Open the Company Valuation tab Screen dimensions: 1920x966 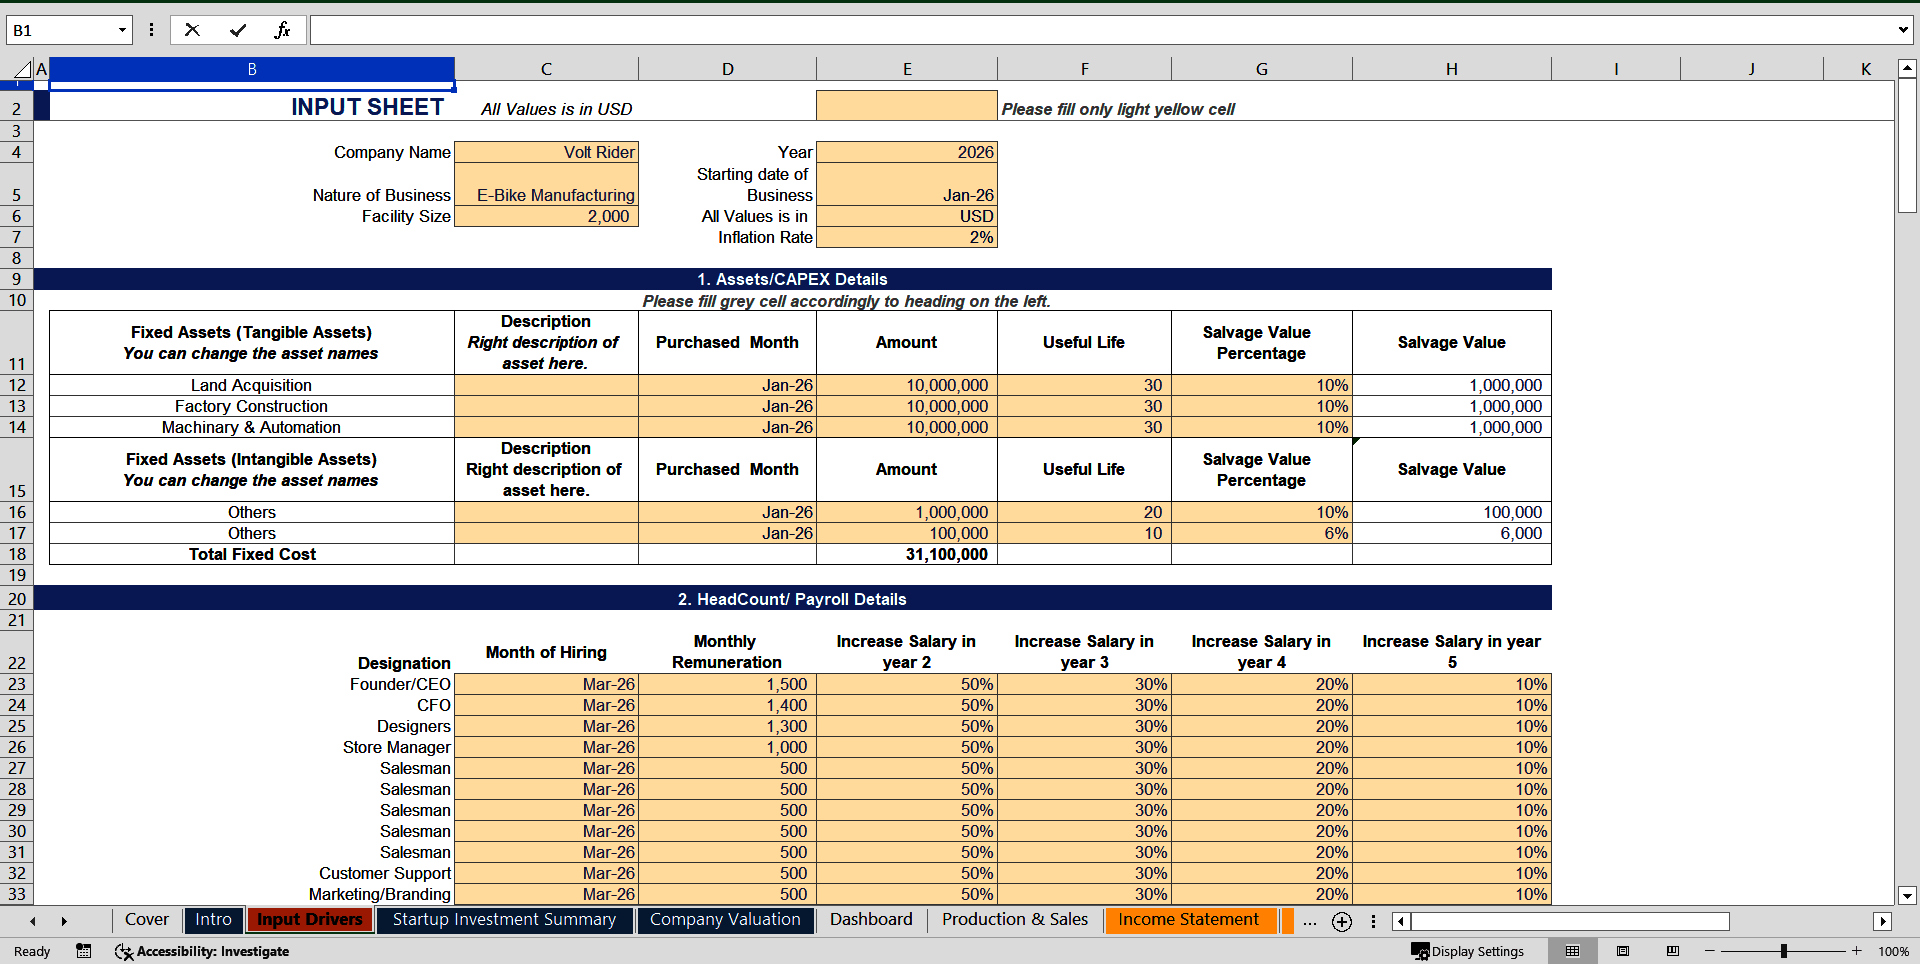(x=725, y=920)
